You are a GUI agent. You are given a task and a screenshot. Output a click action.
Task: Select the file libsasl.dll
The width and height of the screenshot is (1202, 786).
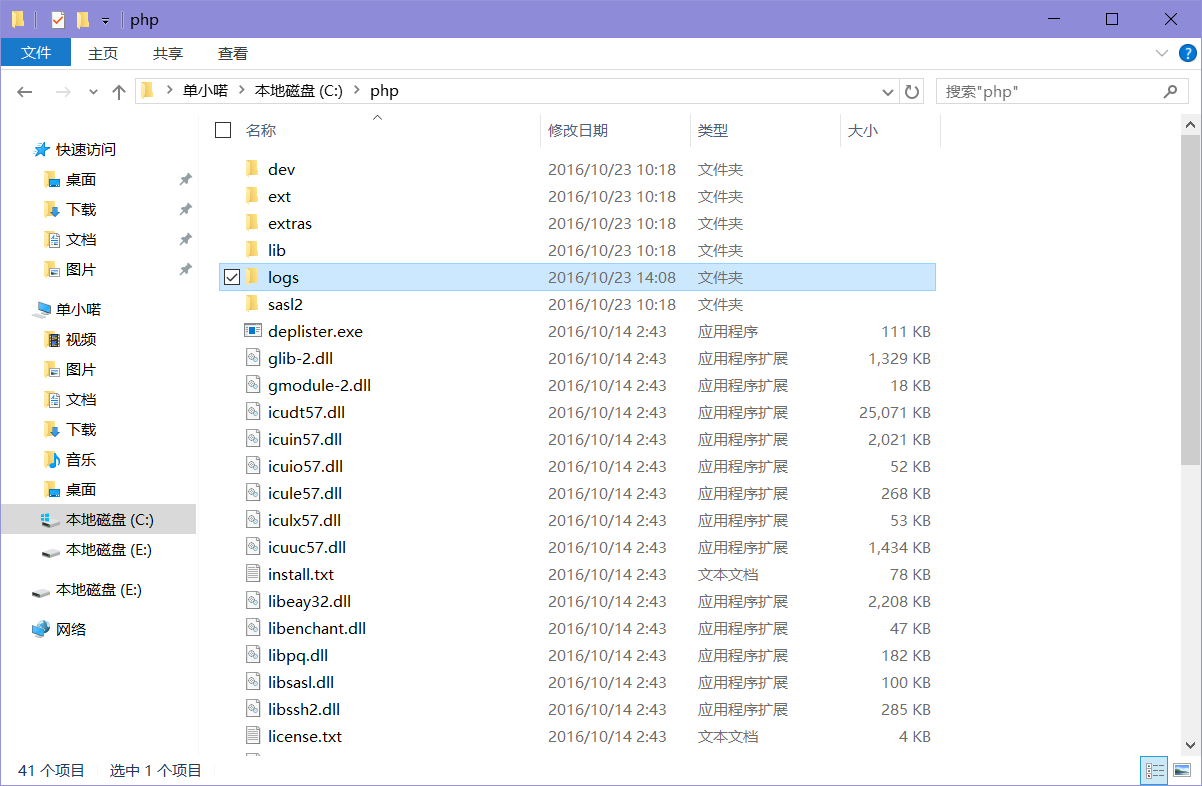(x=301, y=682)
